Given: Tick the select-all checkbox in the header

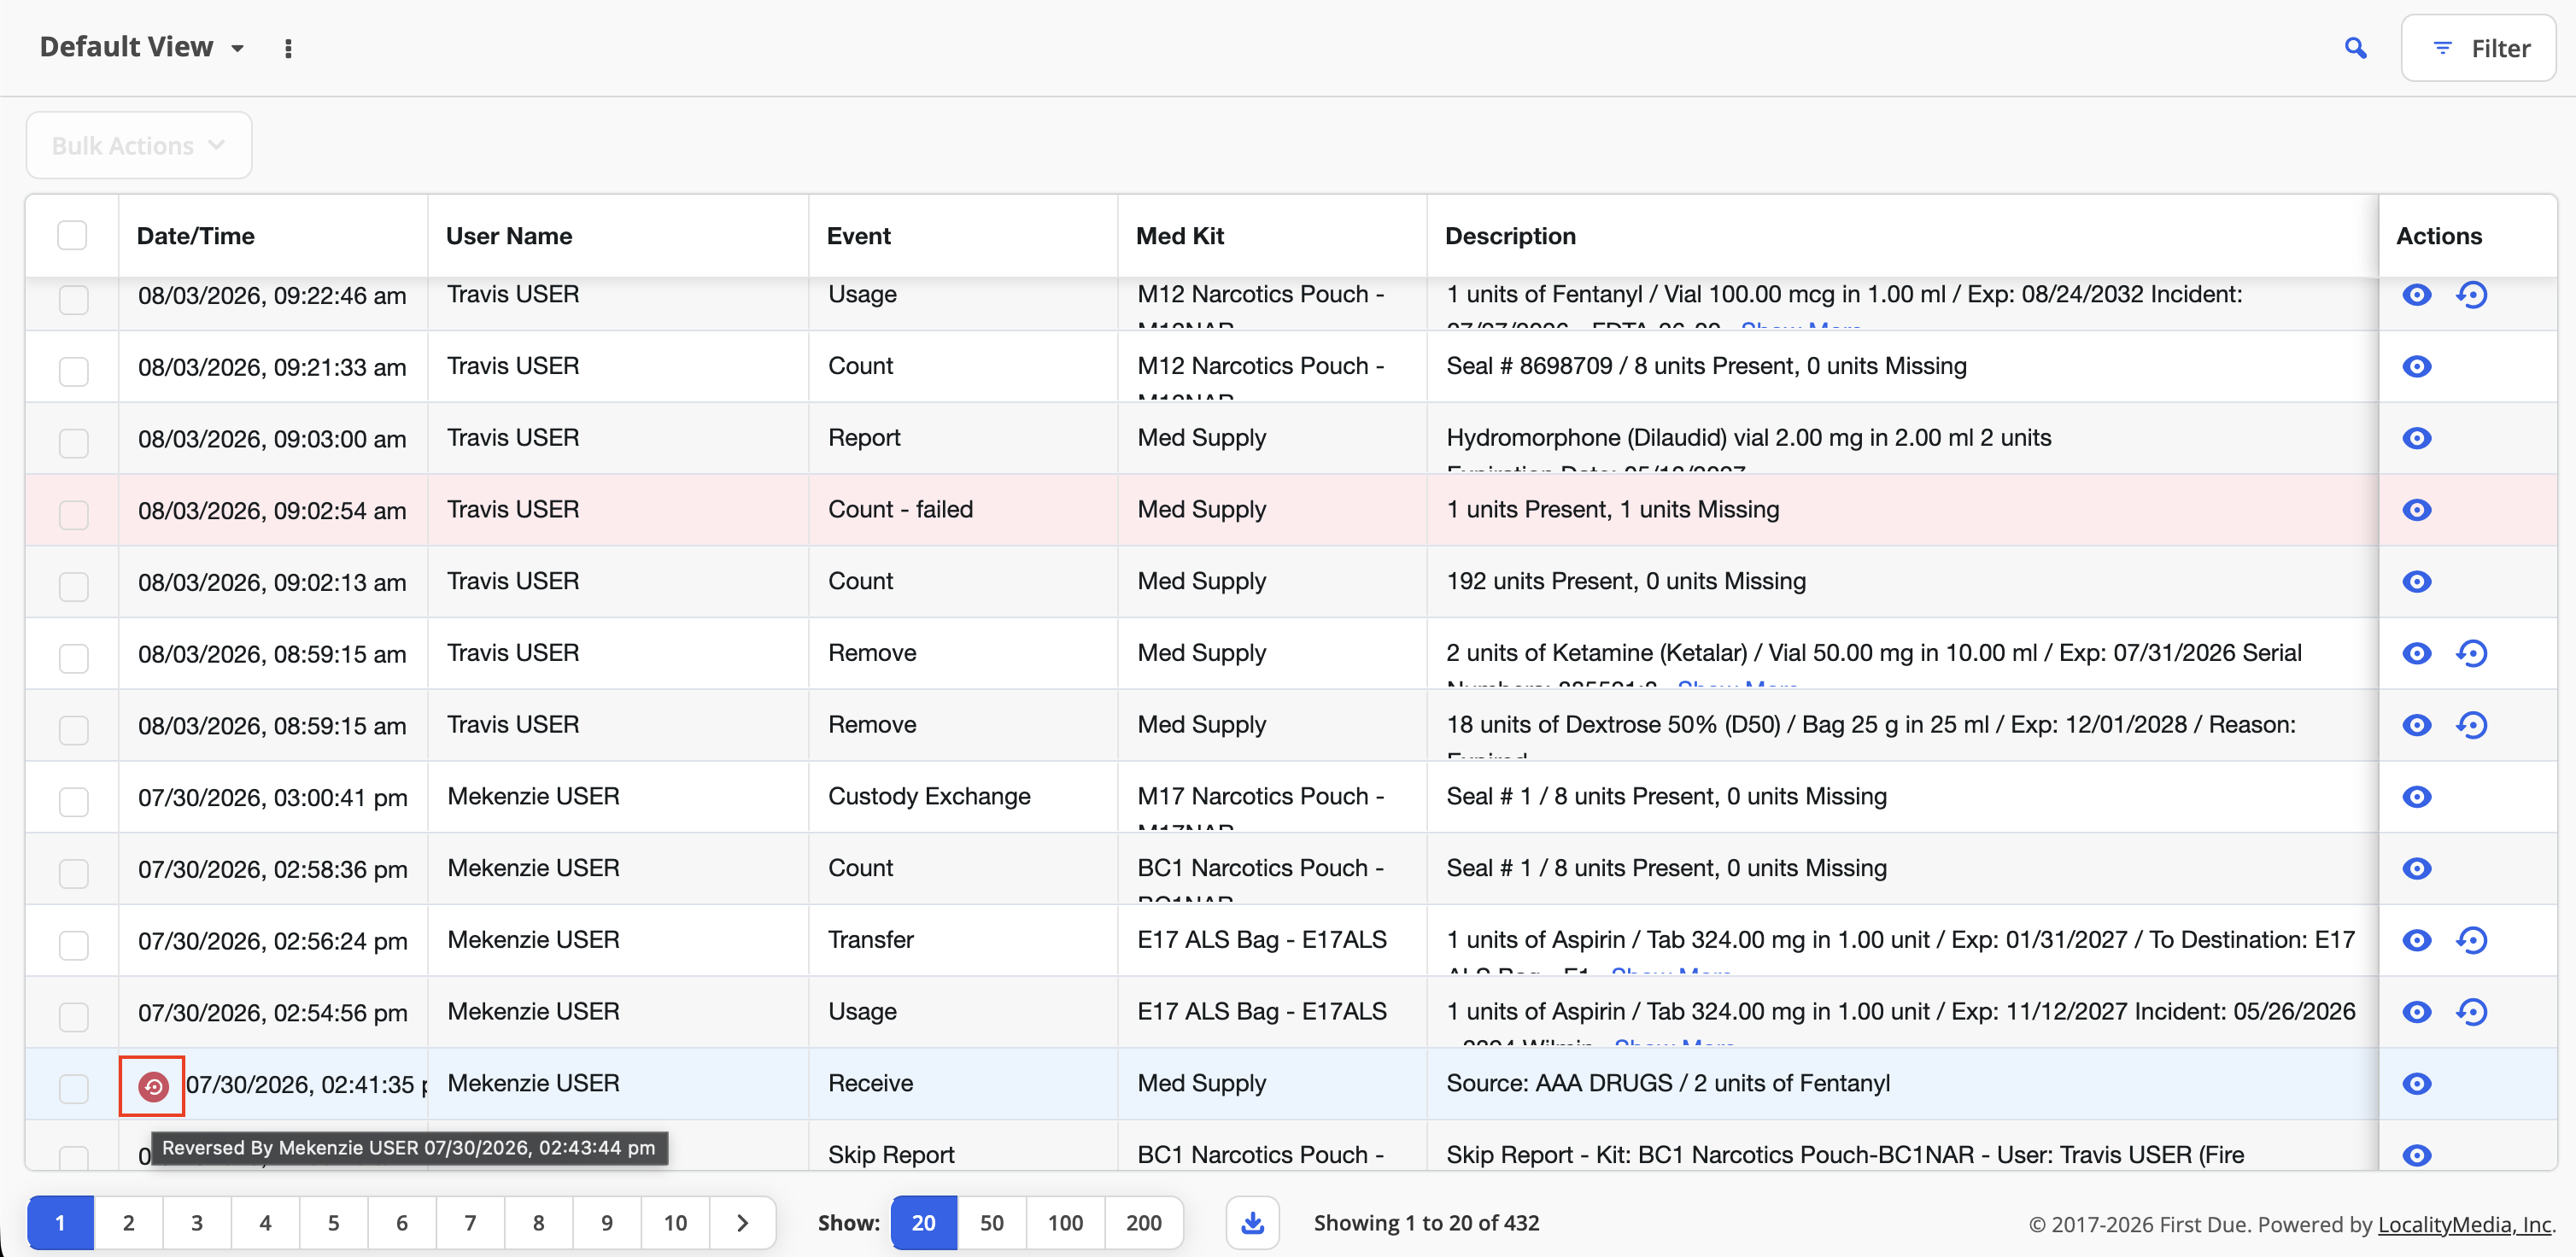Looking at the screenshot, I should [72, 236].
